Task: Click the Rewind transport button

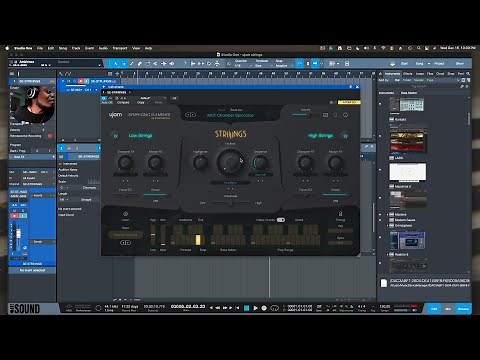Action: coord(218,308)
